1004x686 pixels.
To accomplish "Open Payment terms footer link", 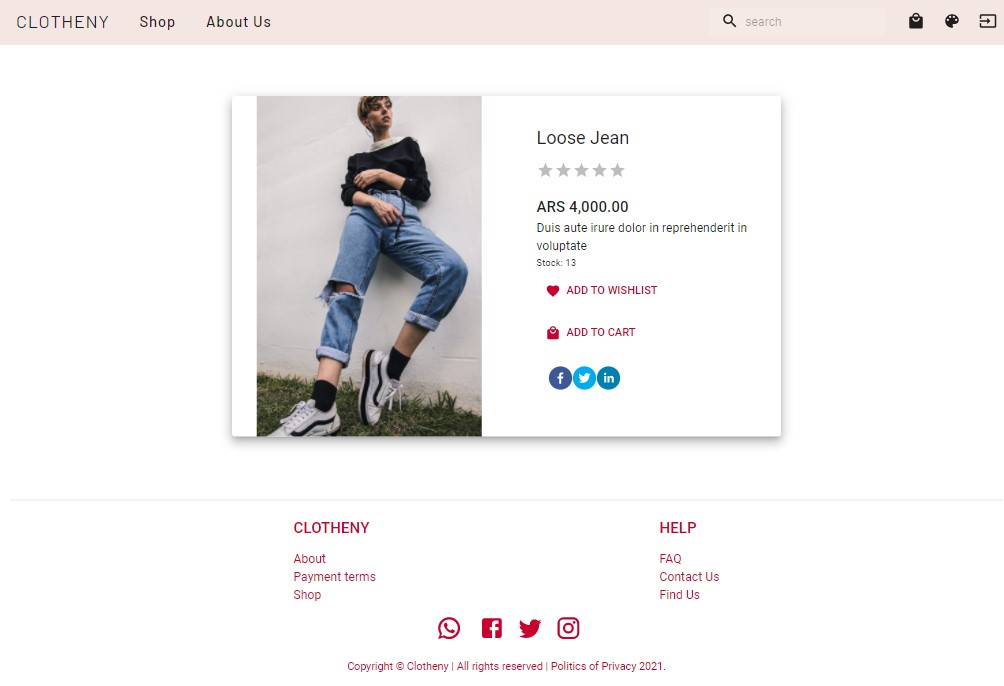I will point(334,576).
